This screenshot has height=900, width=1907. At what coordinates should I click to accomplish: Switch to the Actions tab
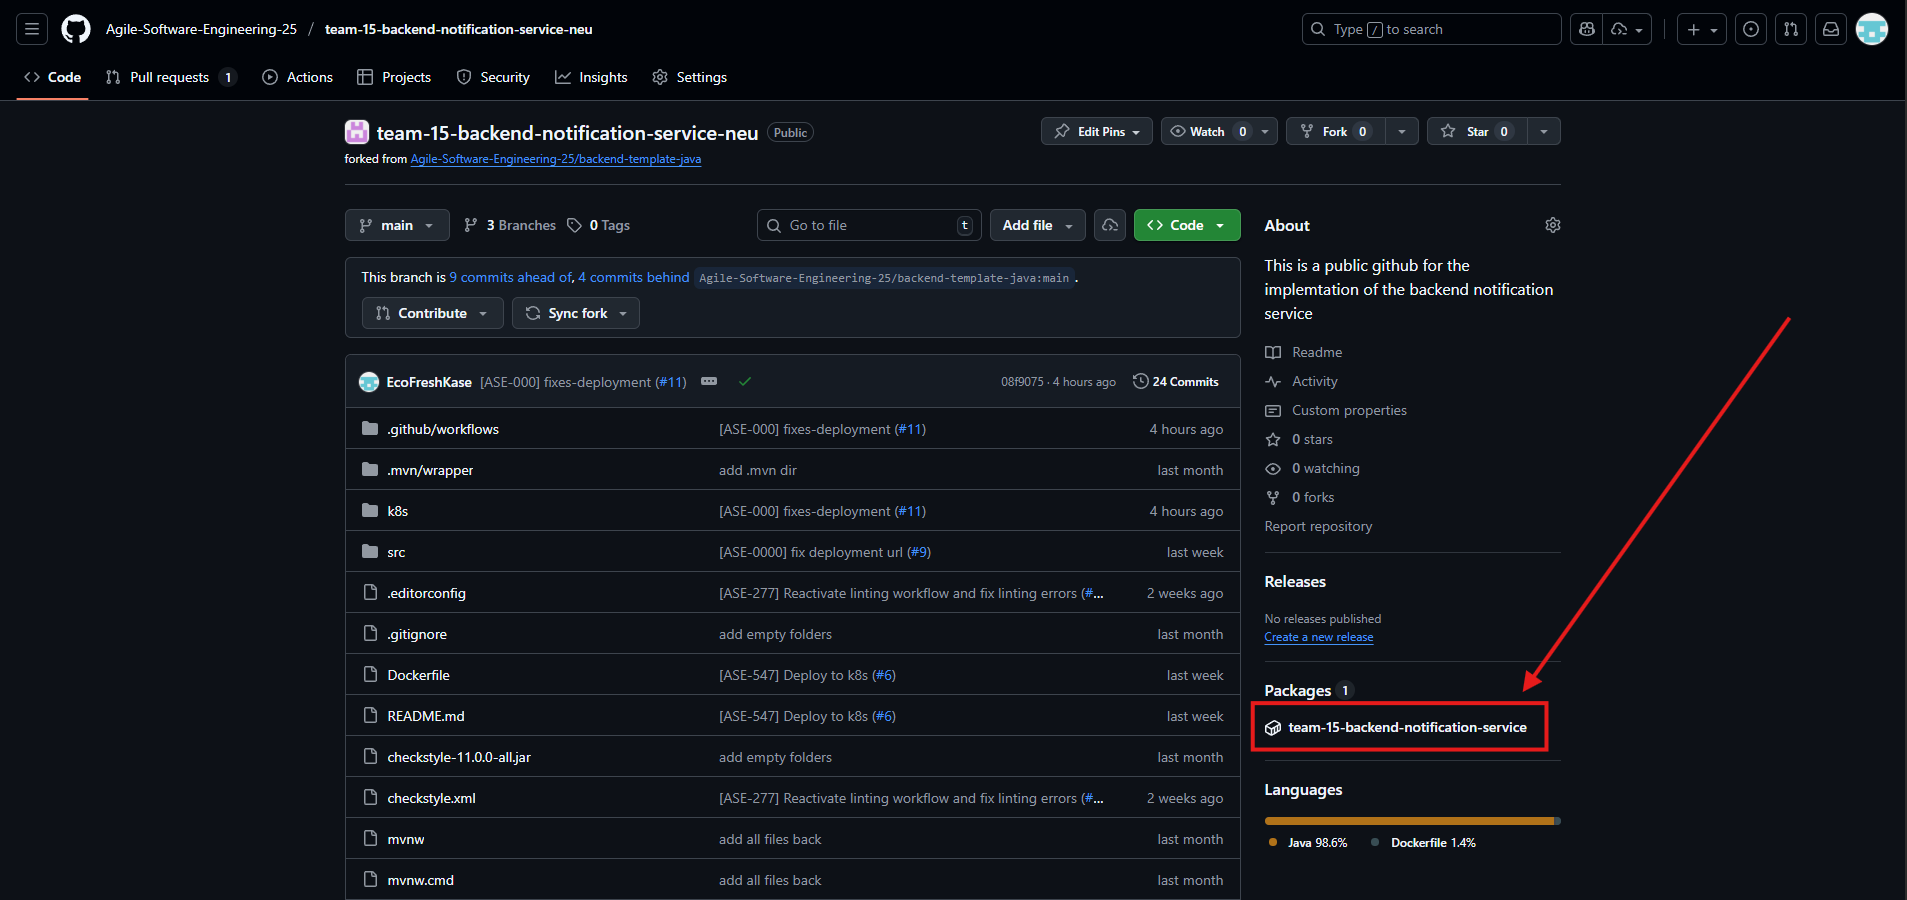297,77
